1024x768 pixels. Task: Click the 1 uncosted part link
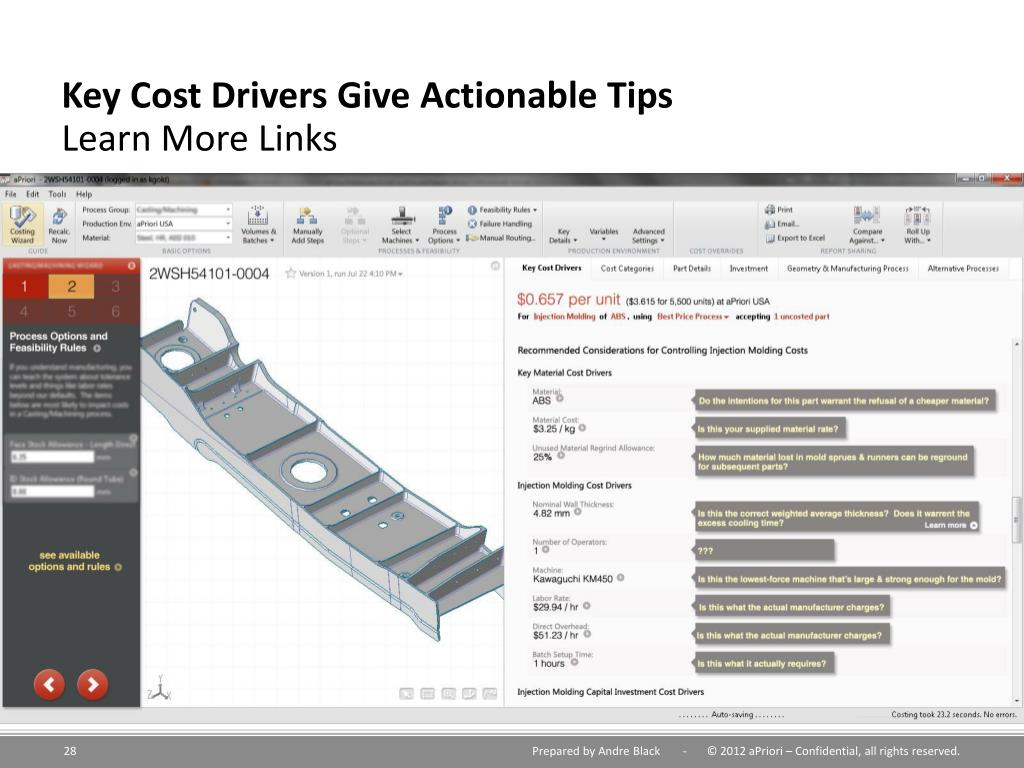coord(801,317)
